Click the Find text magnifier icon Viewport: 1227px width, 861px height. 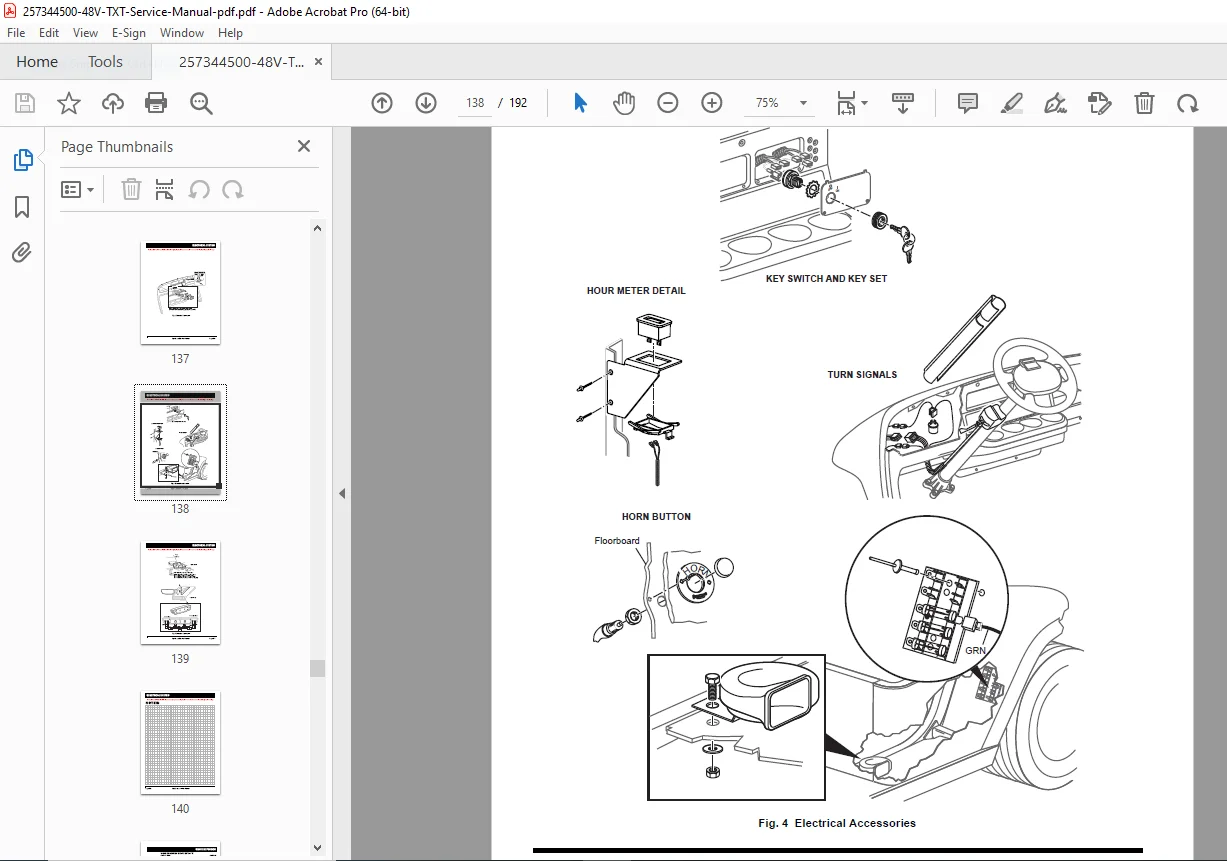tap(201, 103)
